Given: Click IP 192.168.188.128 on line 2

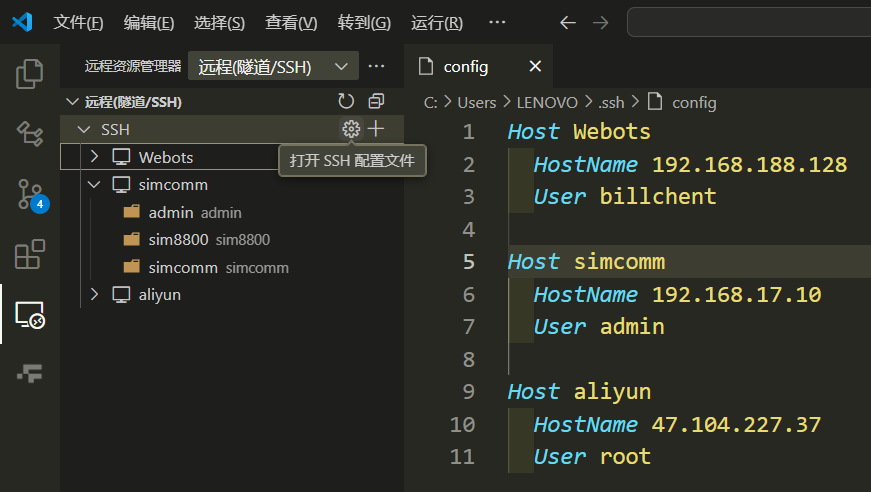Looking at the screenshot, I should coord(749,164).
